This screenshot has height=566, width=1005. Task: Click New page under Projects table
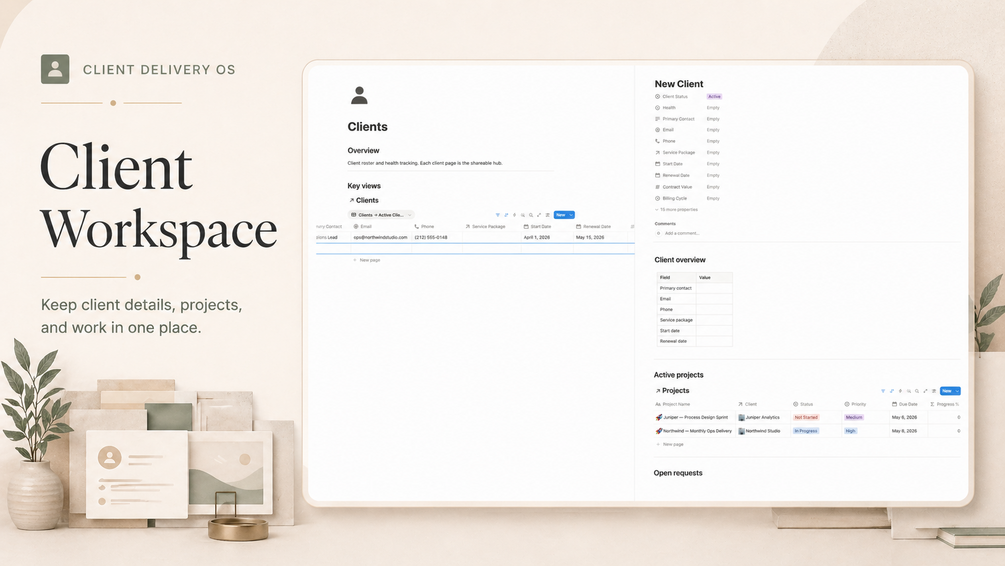click(x=670, y=444)
